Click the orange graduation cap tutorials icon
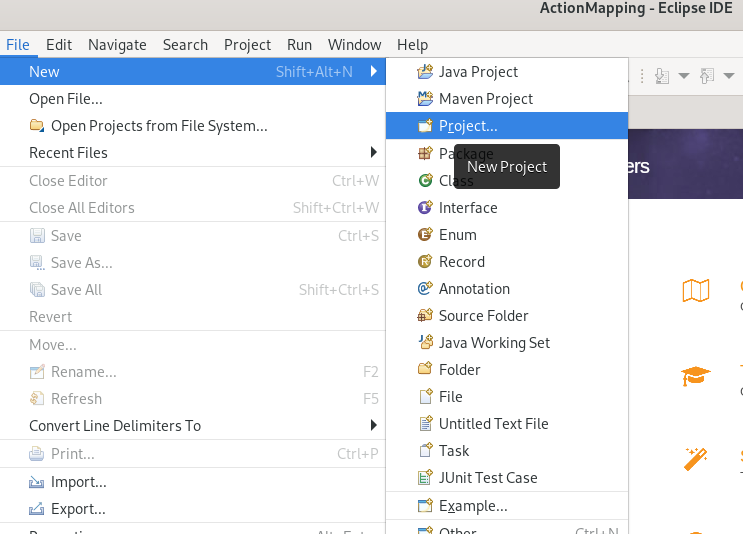Image resolution: width=743 pixels, height=534 pixels. pyautogui.click(x=696, y=376)
